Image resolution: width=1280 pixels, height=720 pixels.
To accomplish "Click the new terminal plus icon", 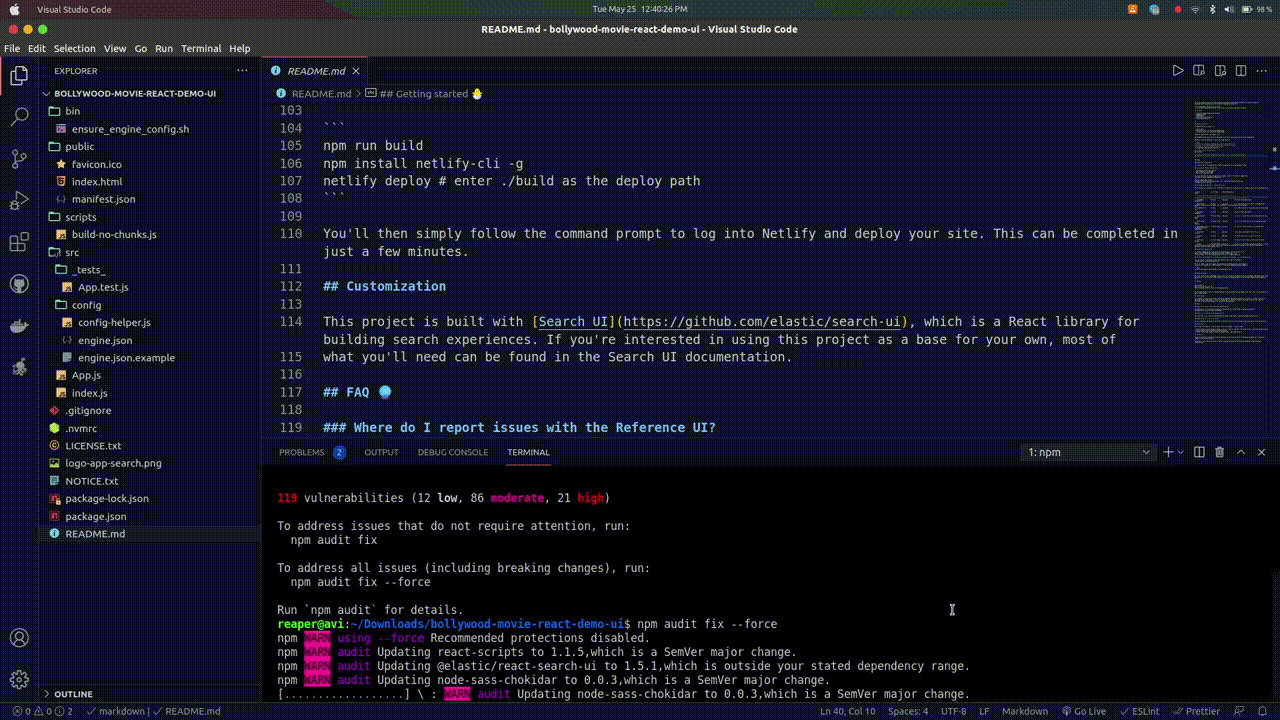I will pyautogui.click(x=1168, y=452).
